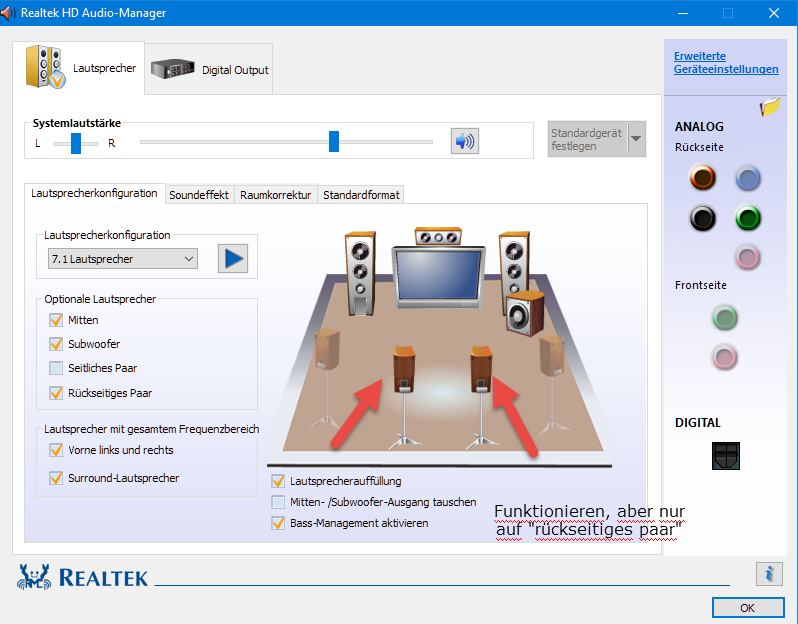
Task: Select the Lautsprecherkonfiguration sub-tab
Action: [x=95, y=193]
